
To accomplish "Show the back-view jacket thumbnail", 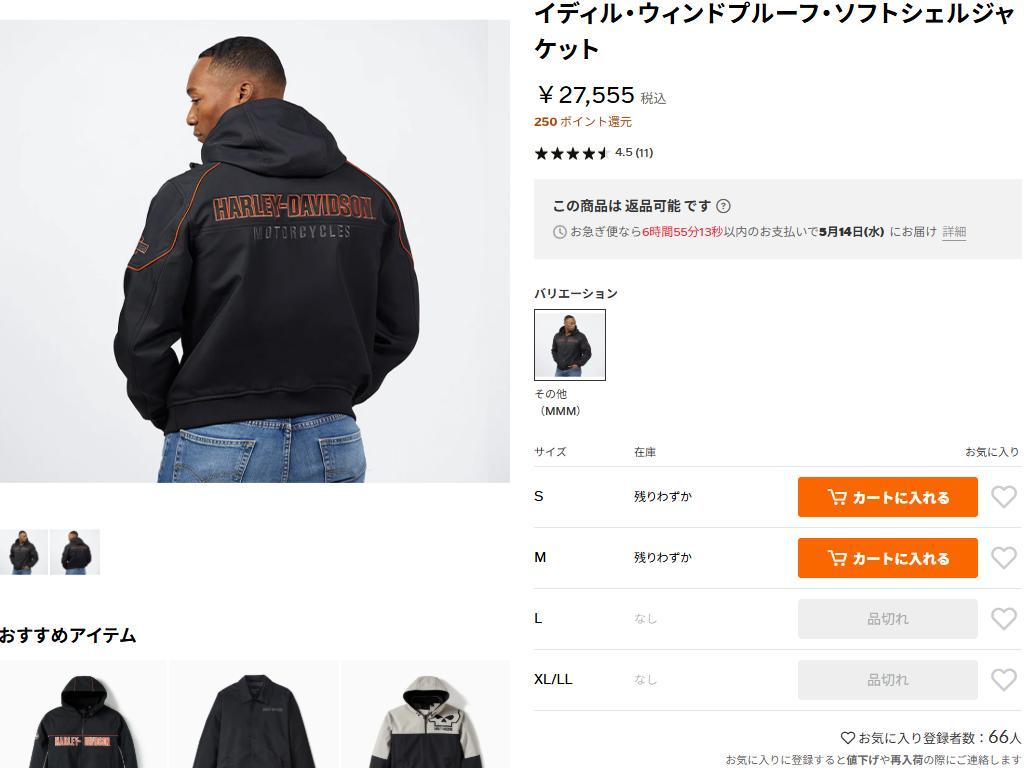I will (x=75, y=551).
